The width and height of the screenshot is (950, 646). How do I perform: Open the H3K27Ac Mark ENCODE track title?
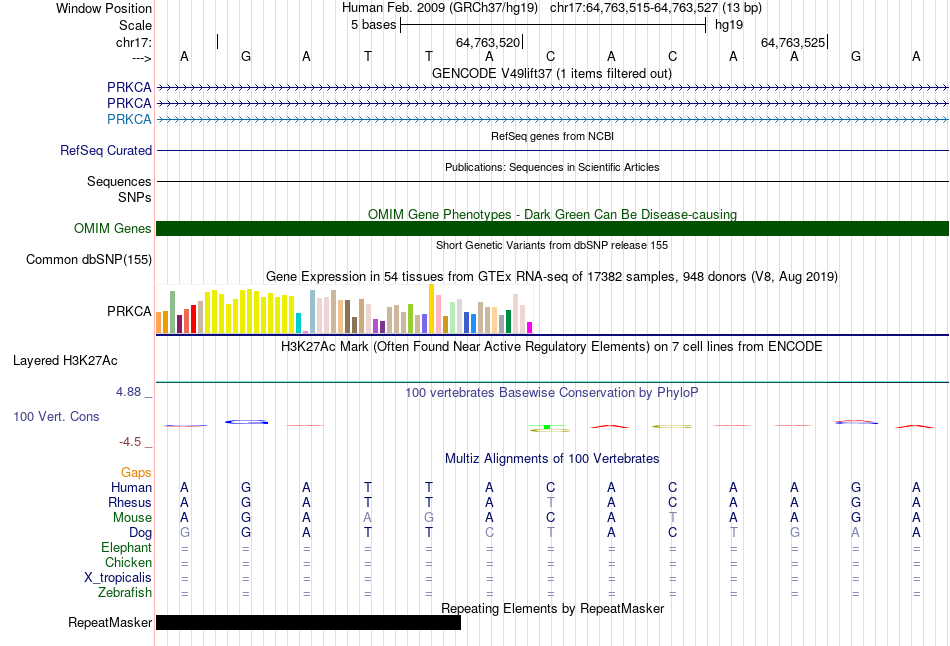pos(552,347)
